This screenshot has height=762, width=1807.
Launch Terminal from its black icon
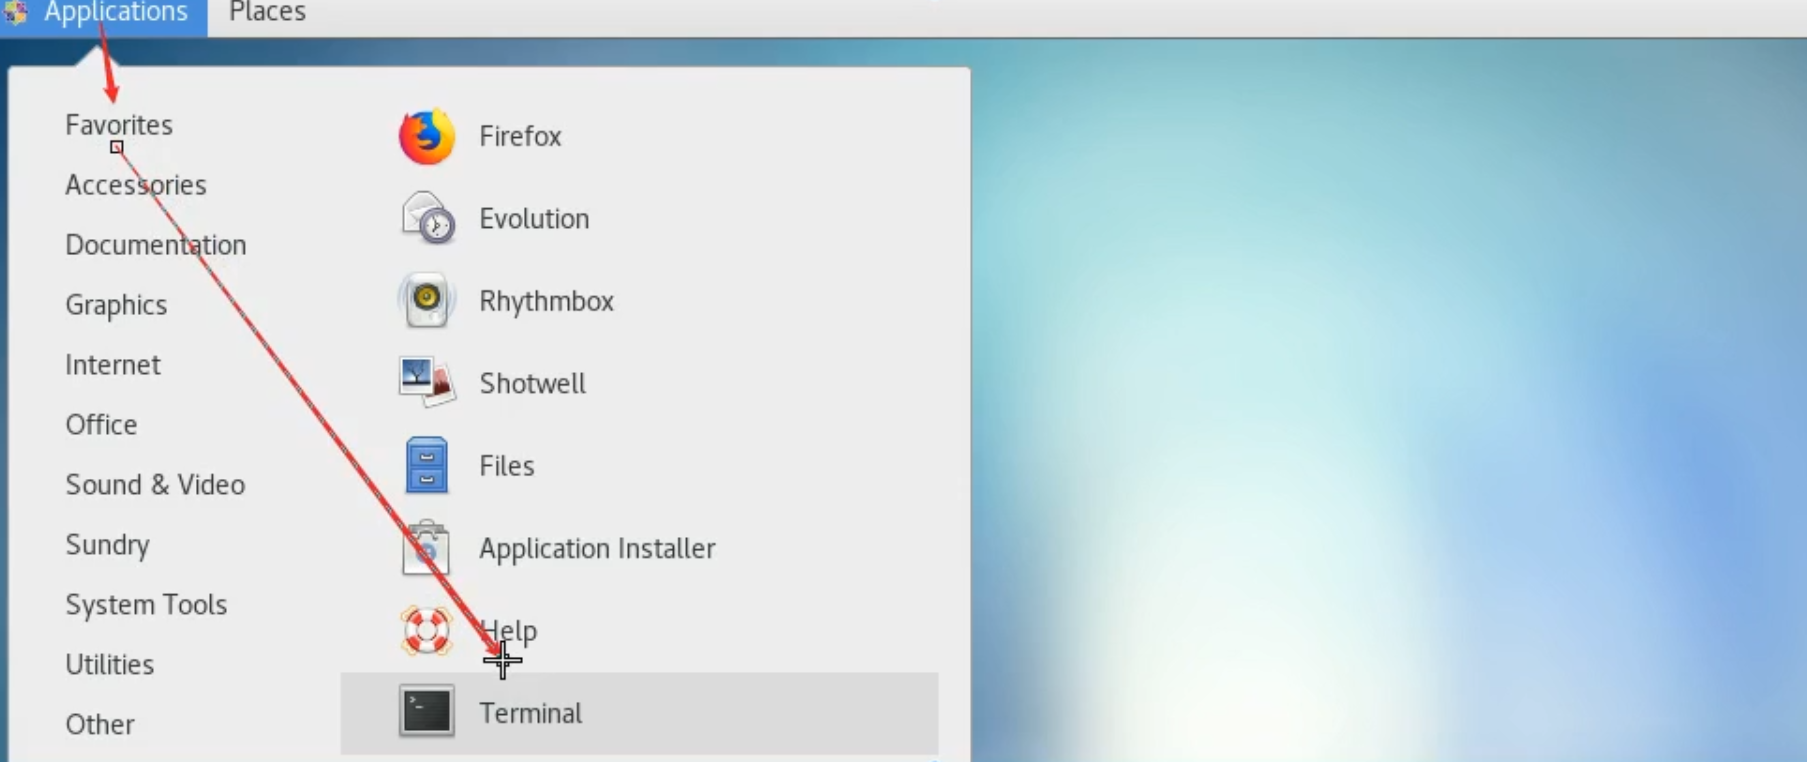[427, 711]
